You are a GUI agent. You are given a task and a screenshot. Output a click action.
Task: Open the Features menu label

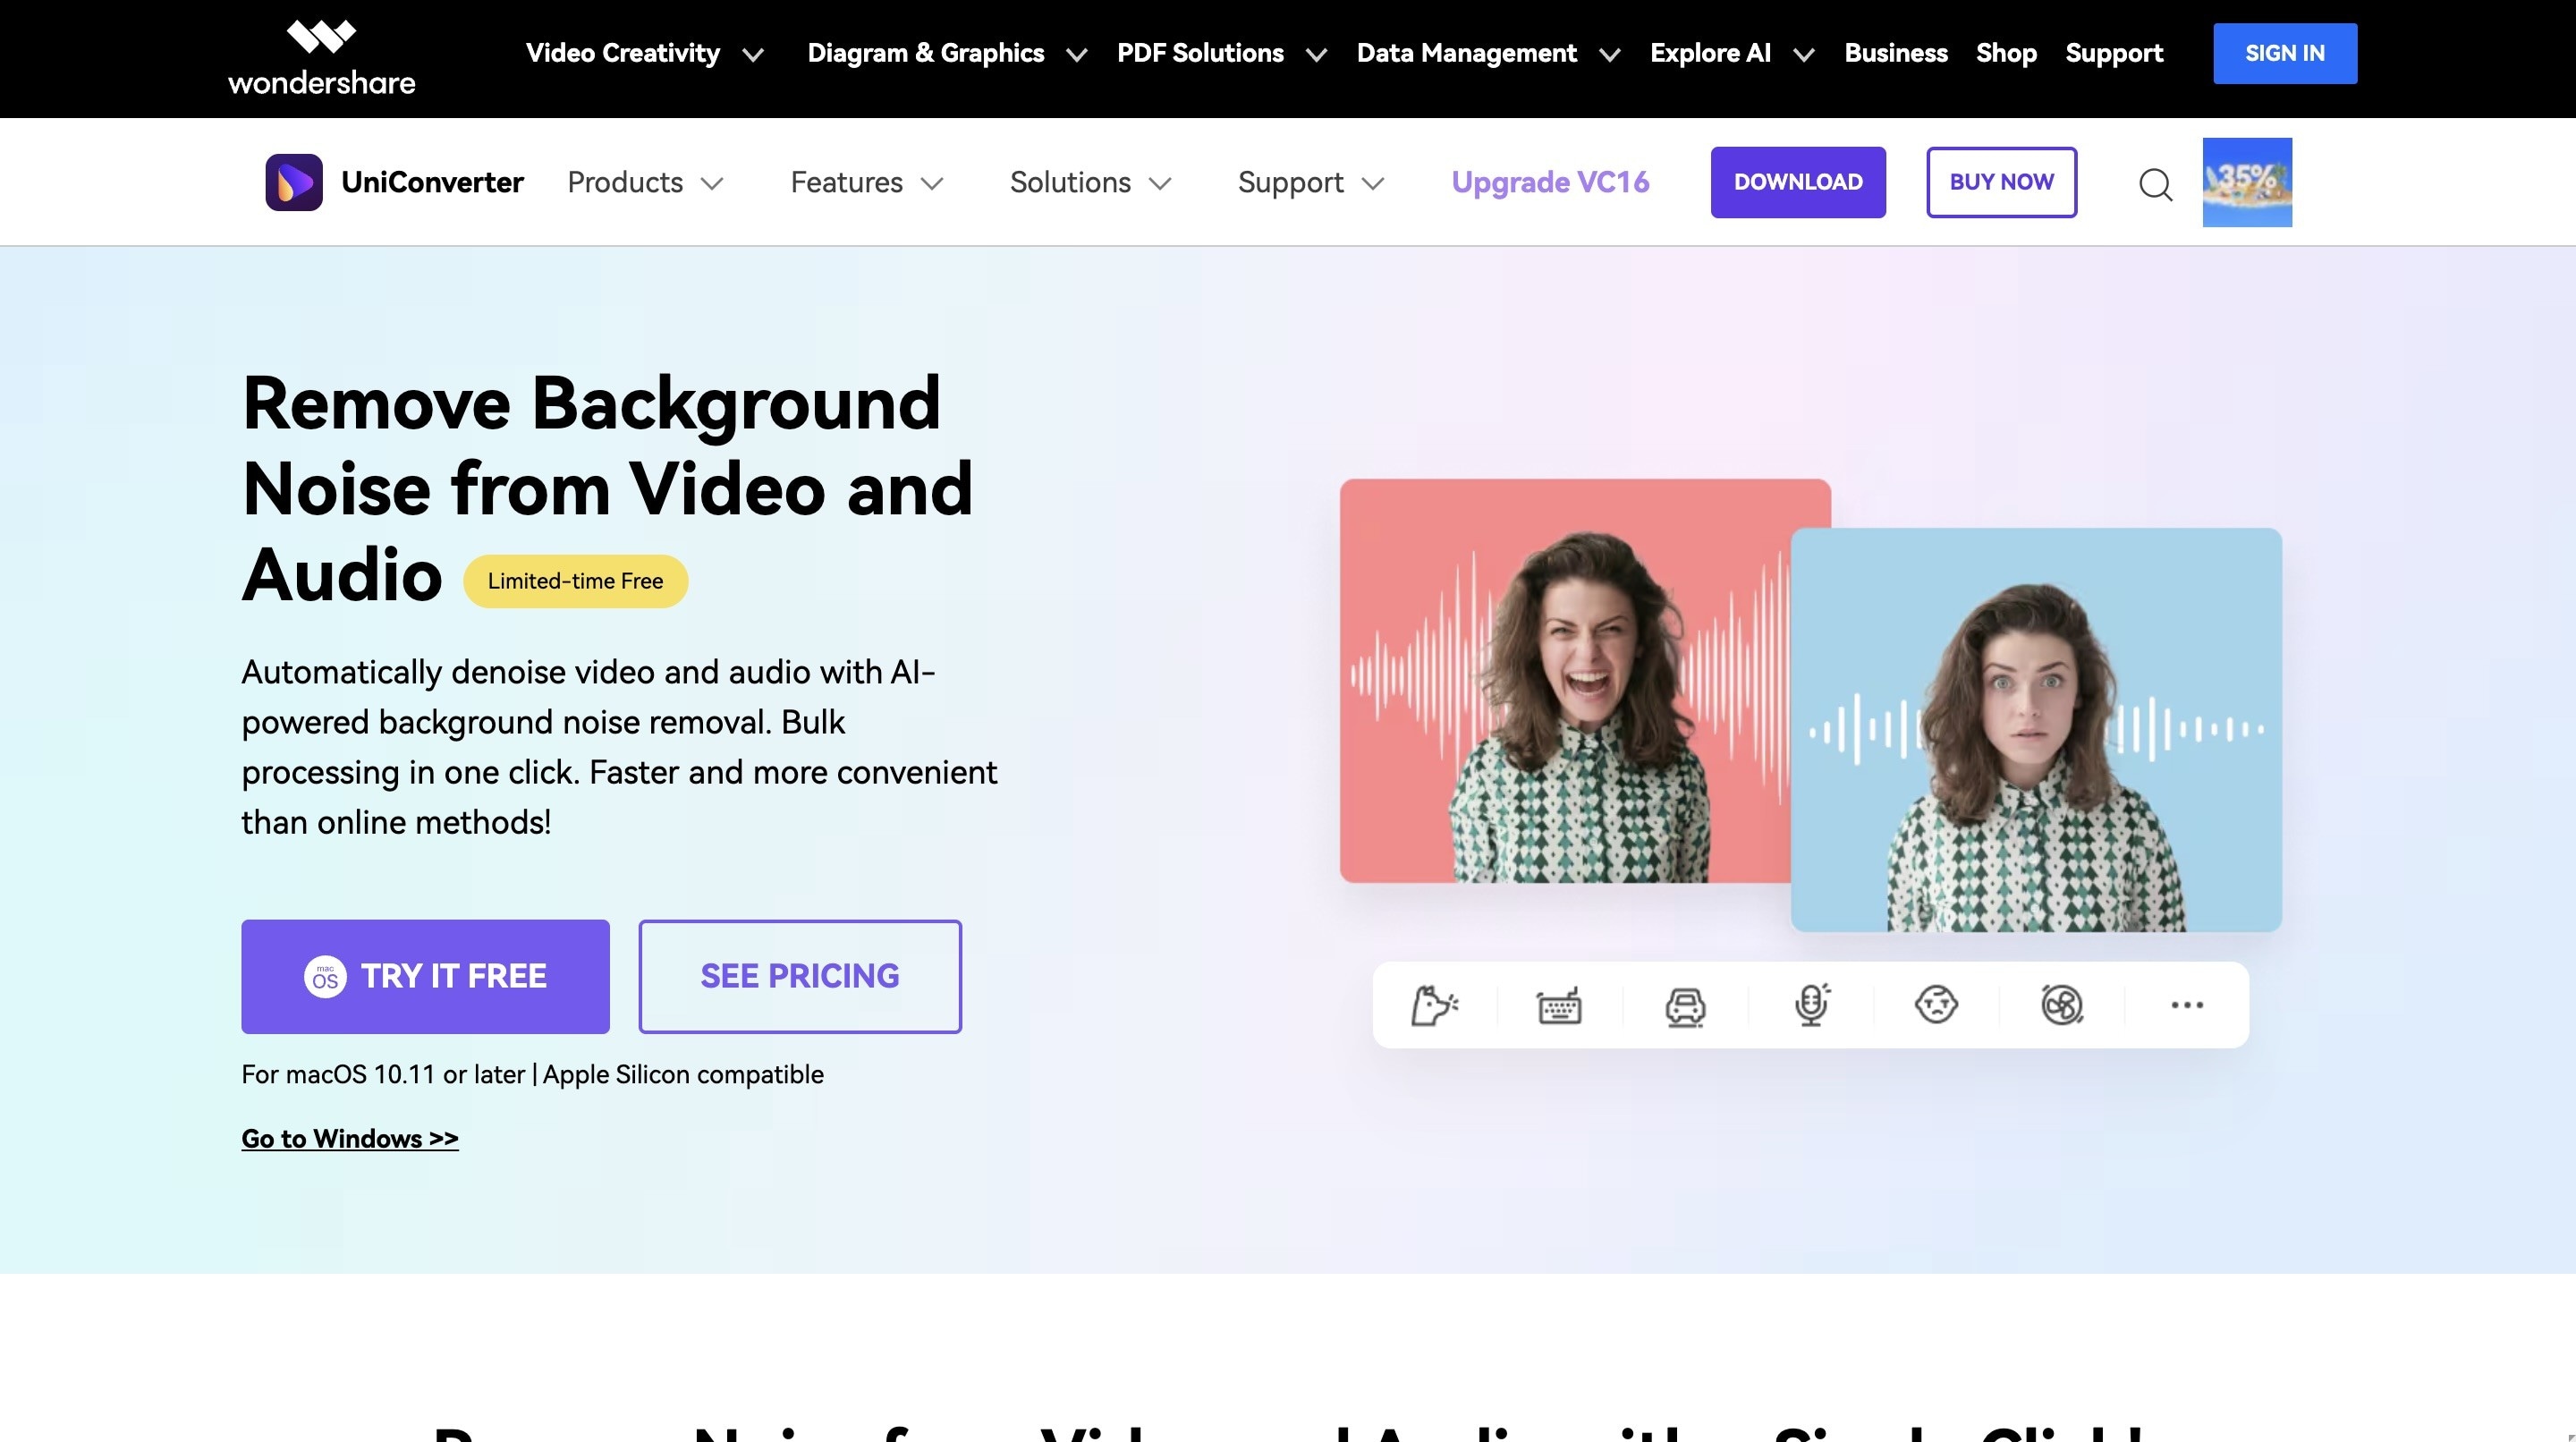tap(846, 182)
